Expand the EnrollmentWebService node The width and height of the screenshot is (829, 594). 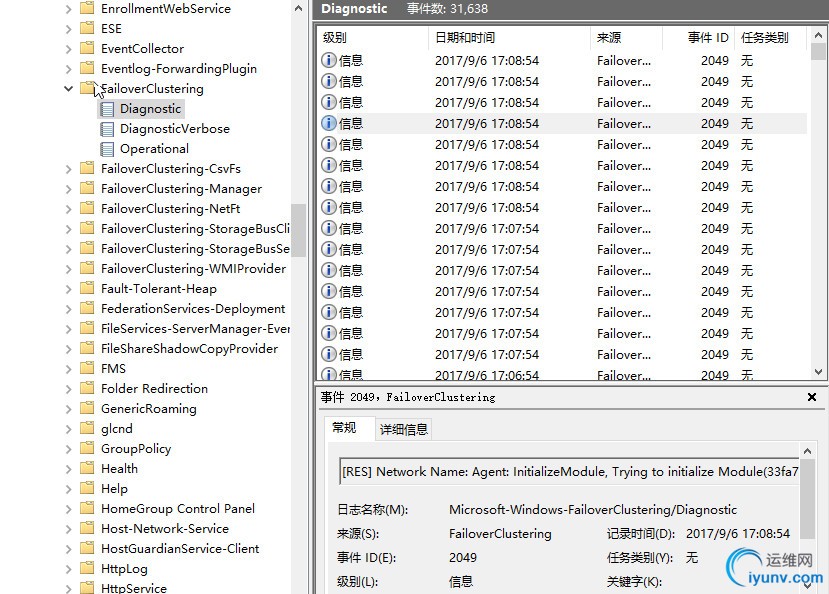pos(68,9)
